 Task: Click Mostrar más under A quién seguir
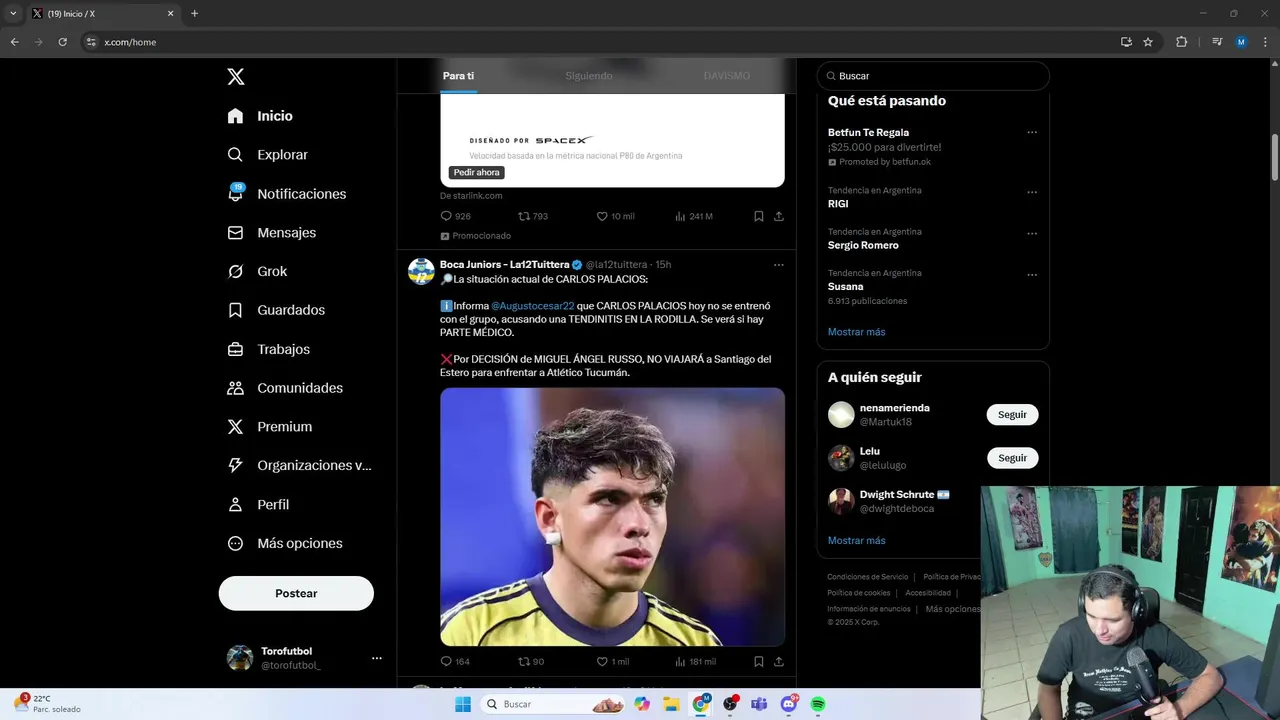[856, 541]
